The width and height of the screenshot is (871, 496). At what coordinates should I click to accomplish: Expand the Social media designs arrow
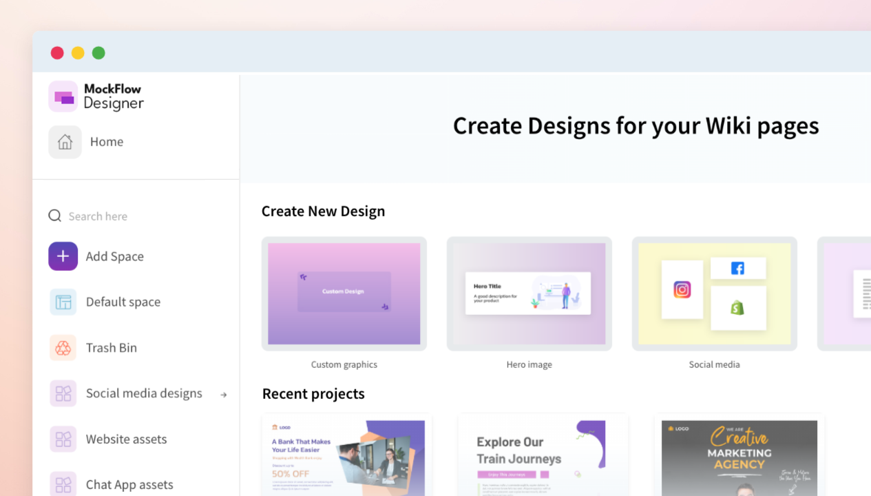point(224,395)
